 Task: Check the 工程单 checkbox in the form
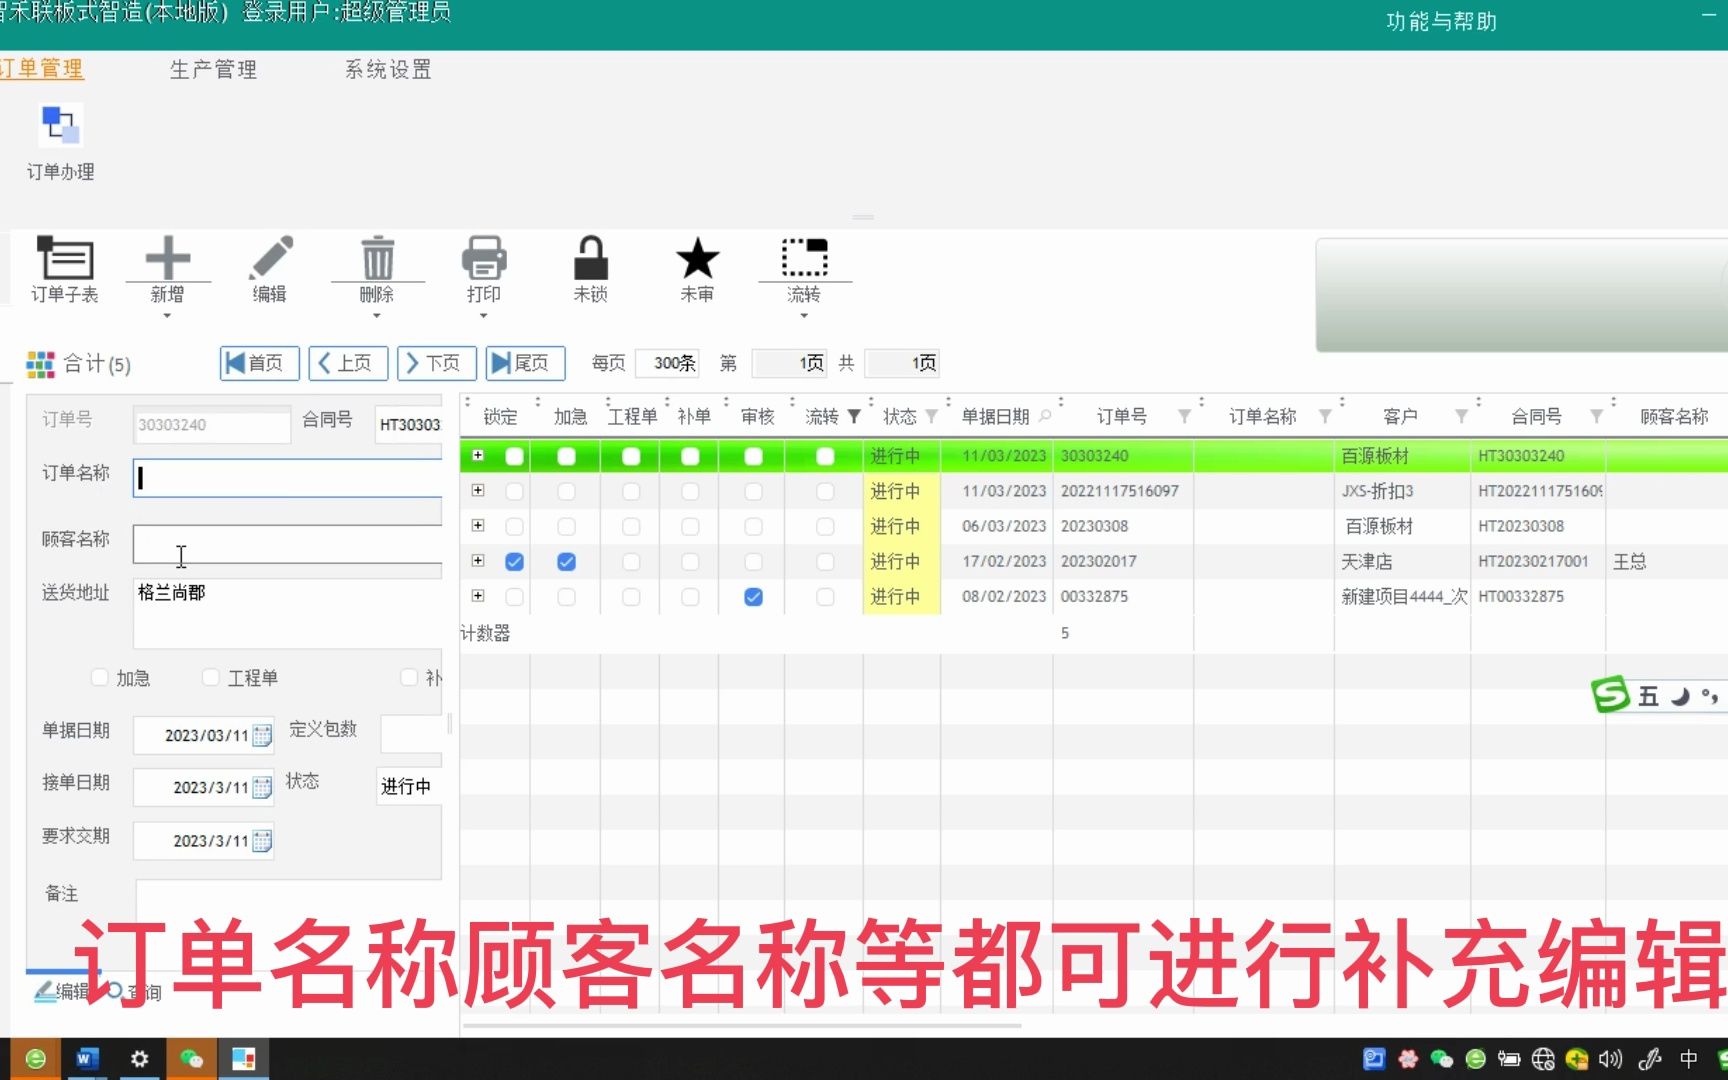(x=211, y=677)
